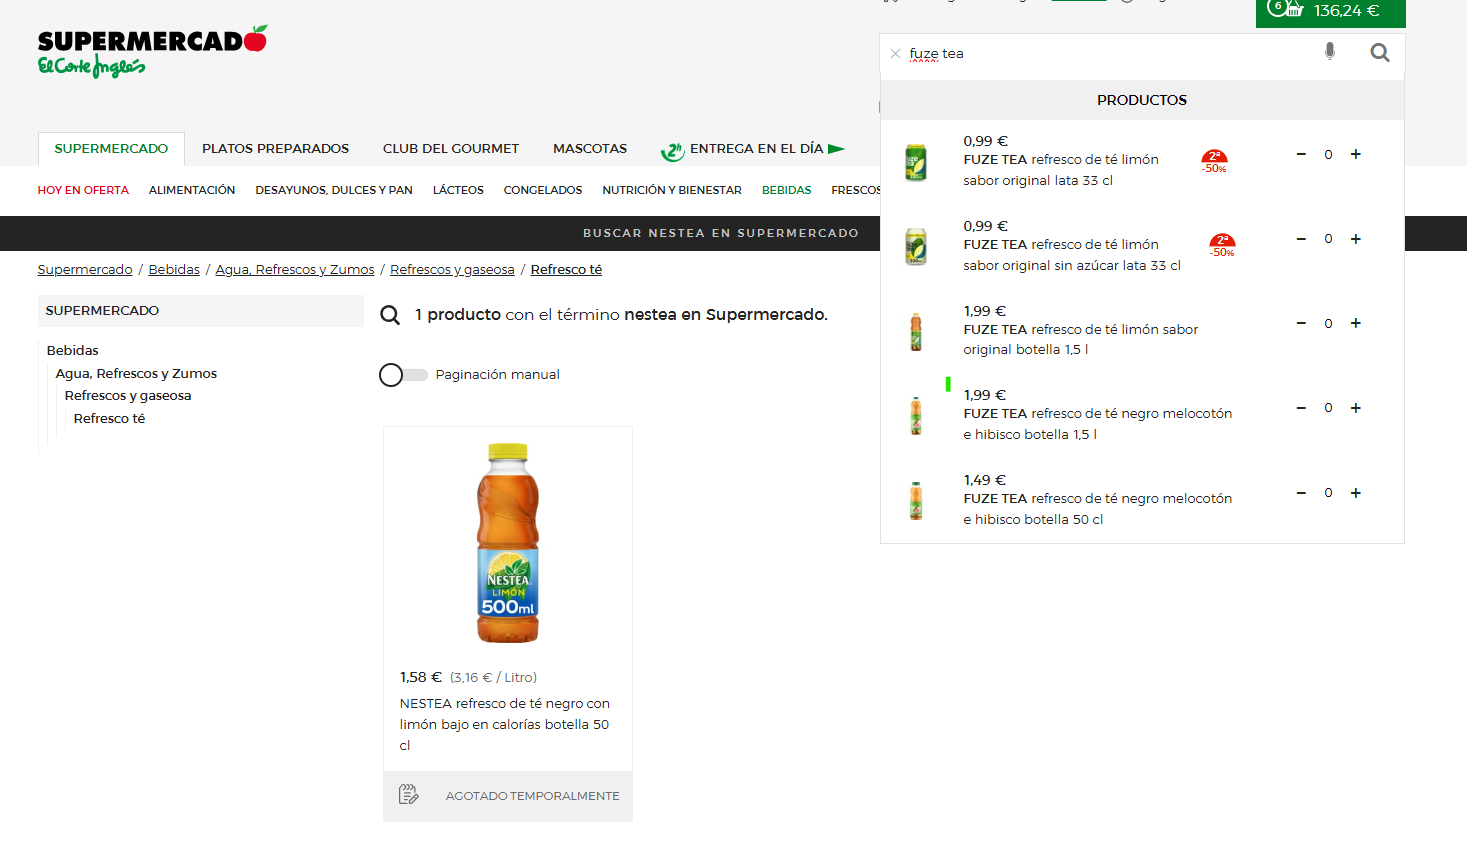Open FUZE TEA negro melocotón hibisco 50 cl
The height and width of the screenshot is (852, 1467).
(1098, 509)
